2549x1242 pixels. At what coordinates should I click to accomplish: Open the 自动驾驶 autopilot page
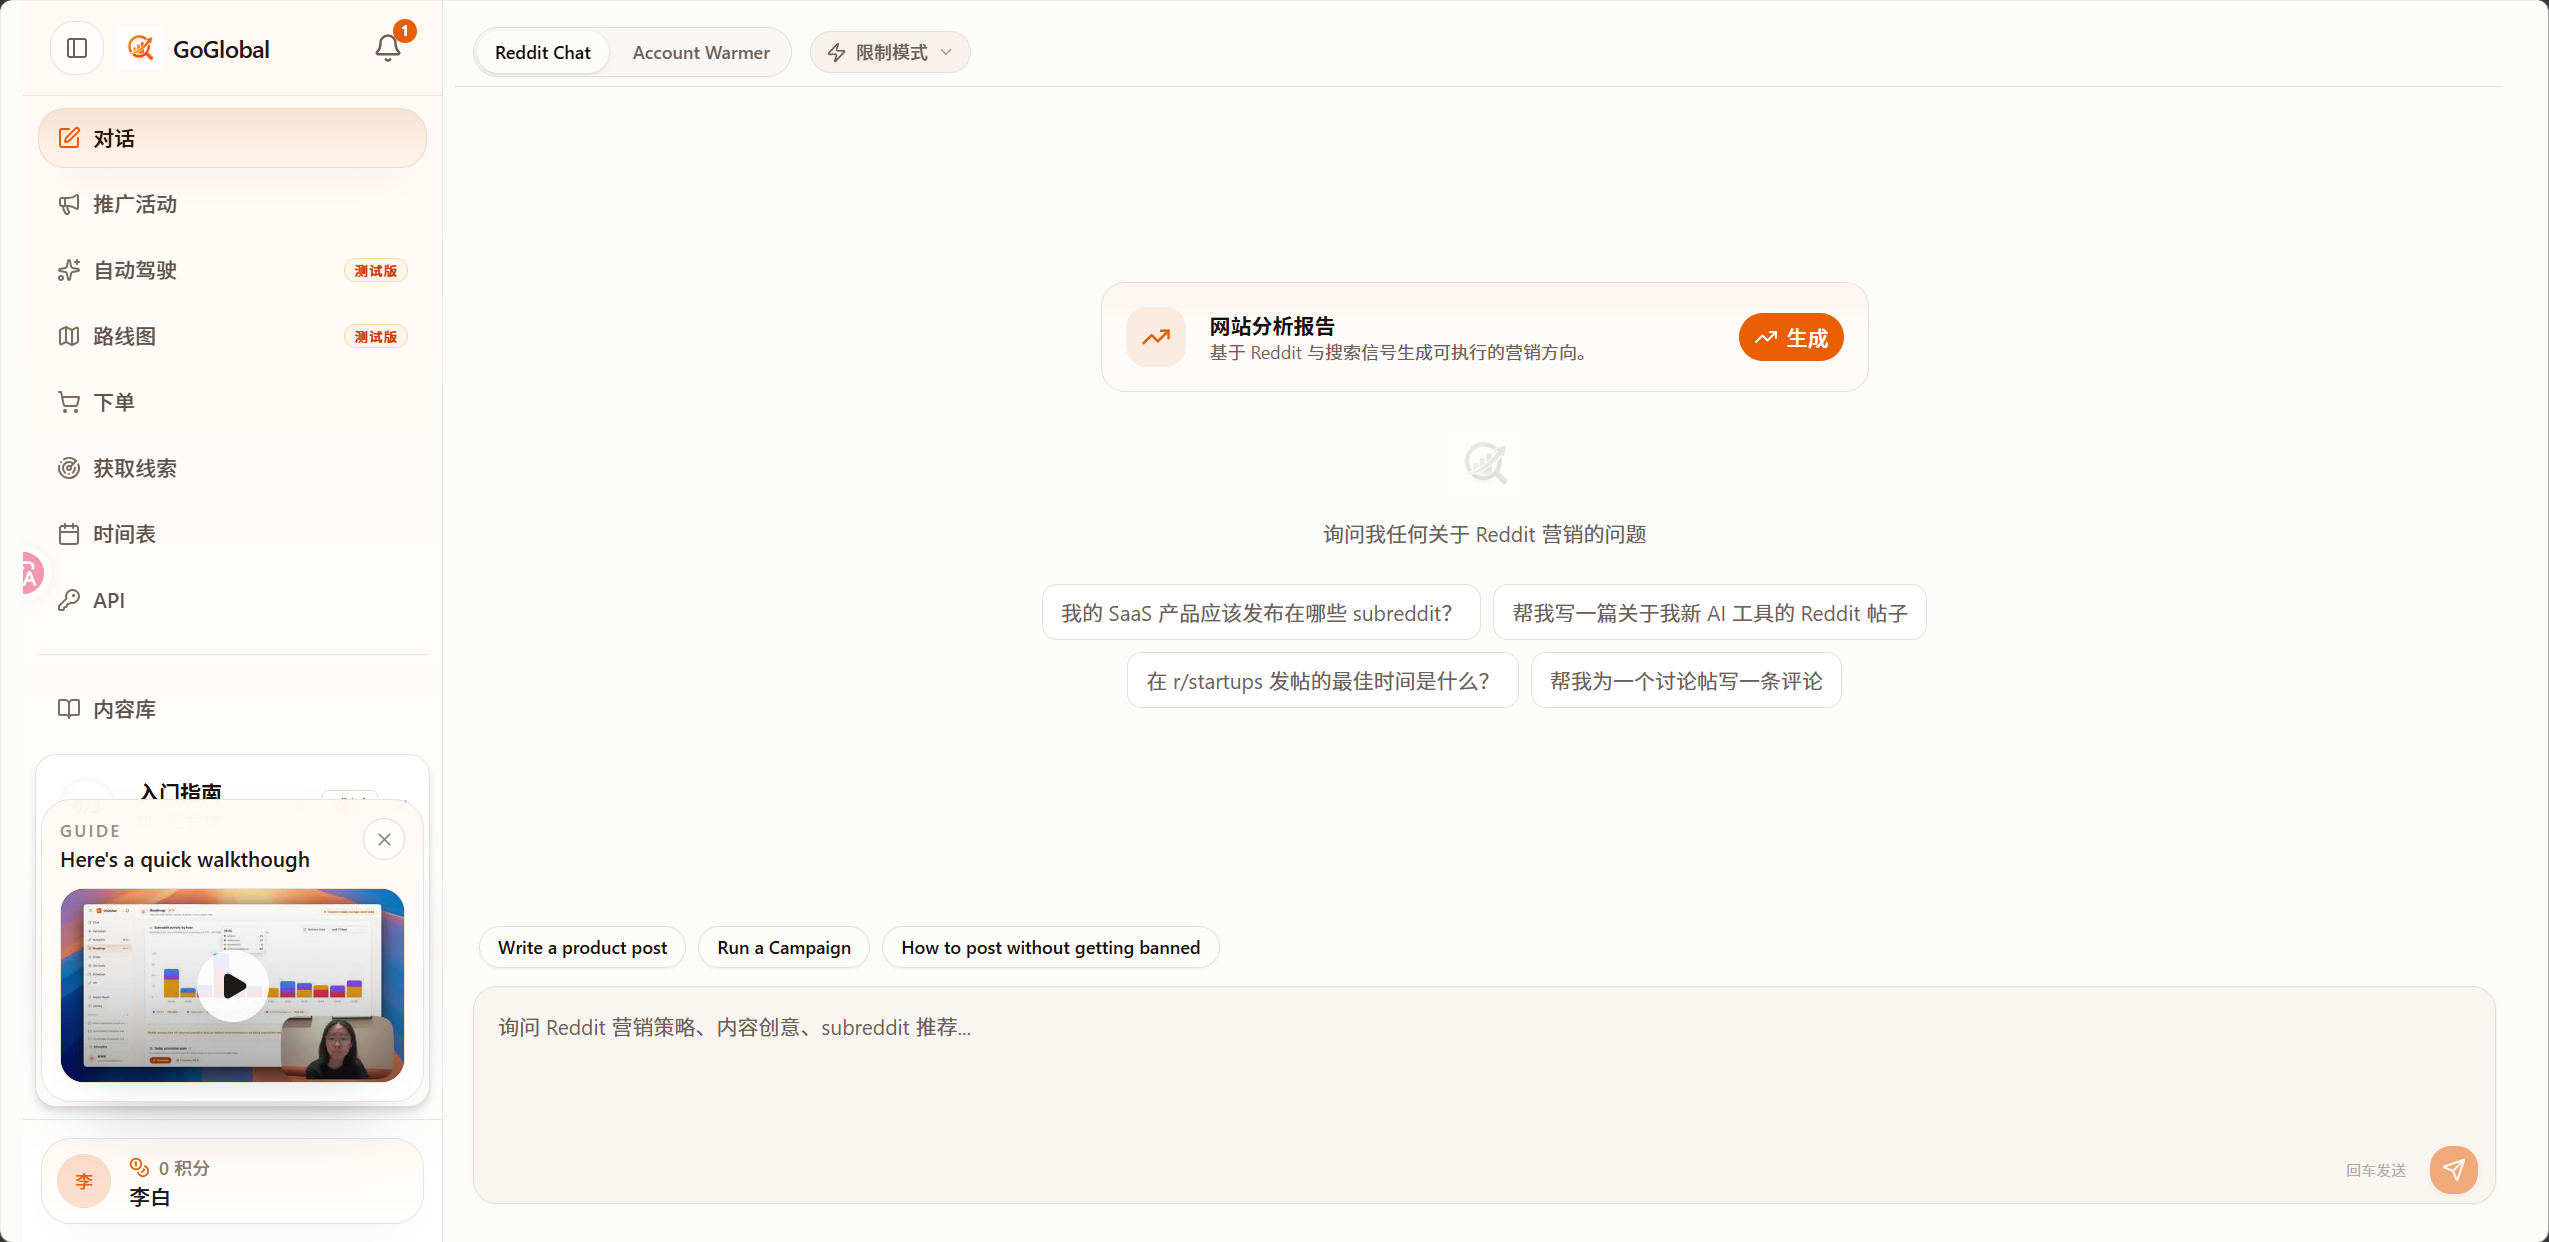(232, 270)
